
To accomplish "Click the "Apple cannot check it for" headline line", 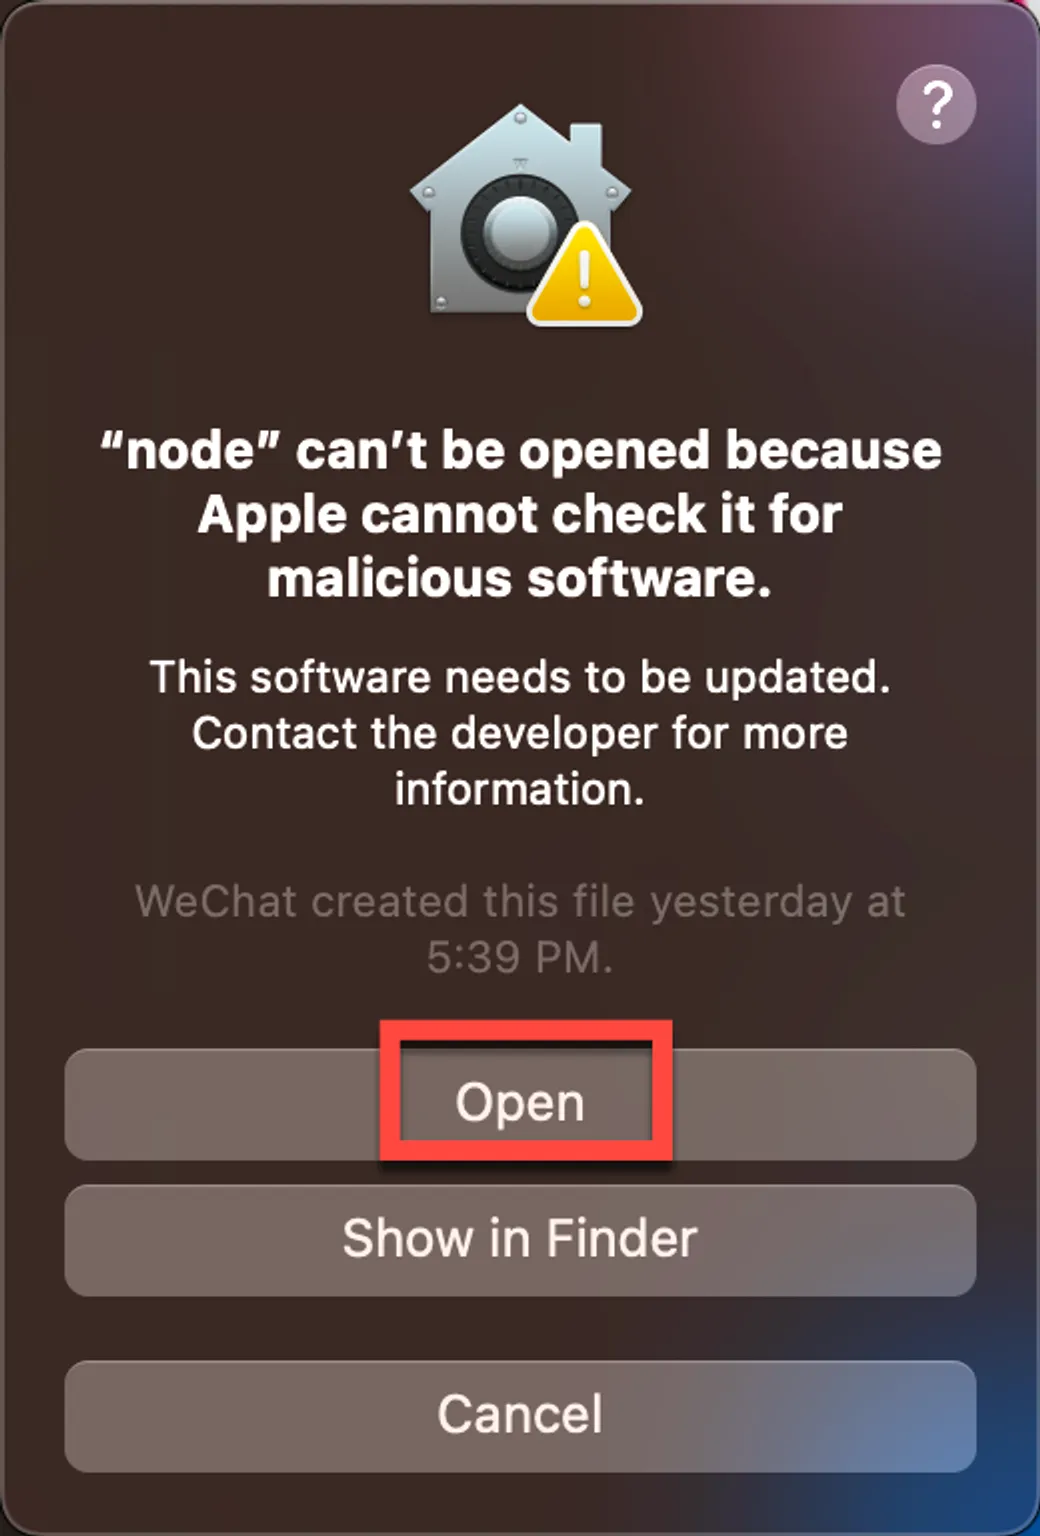I will [520, 515].
